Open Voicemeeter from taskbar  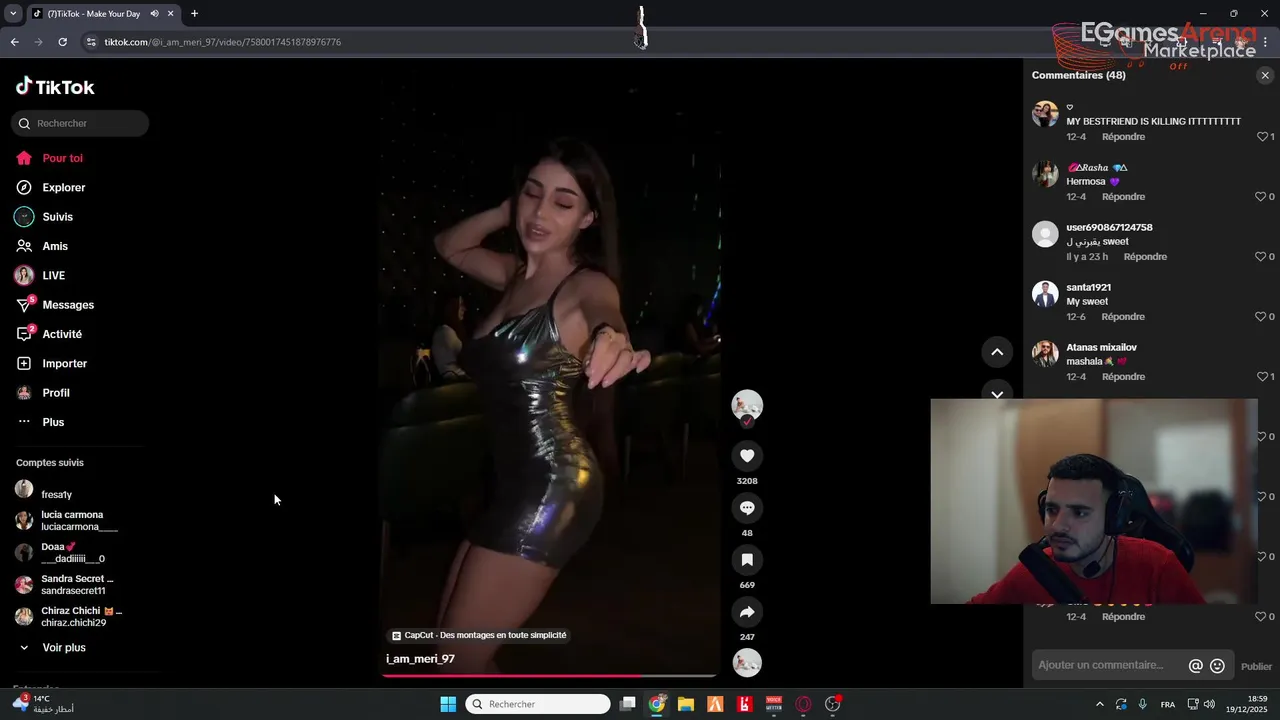pyautogui.click(x=774, y=704)
